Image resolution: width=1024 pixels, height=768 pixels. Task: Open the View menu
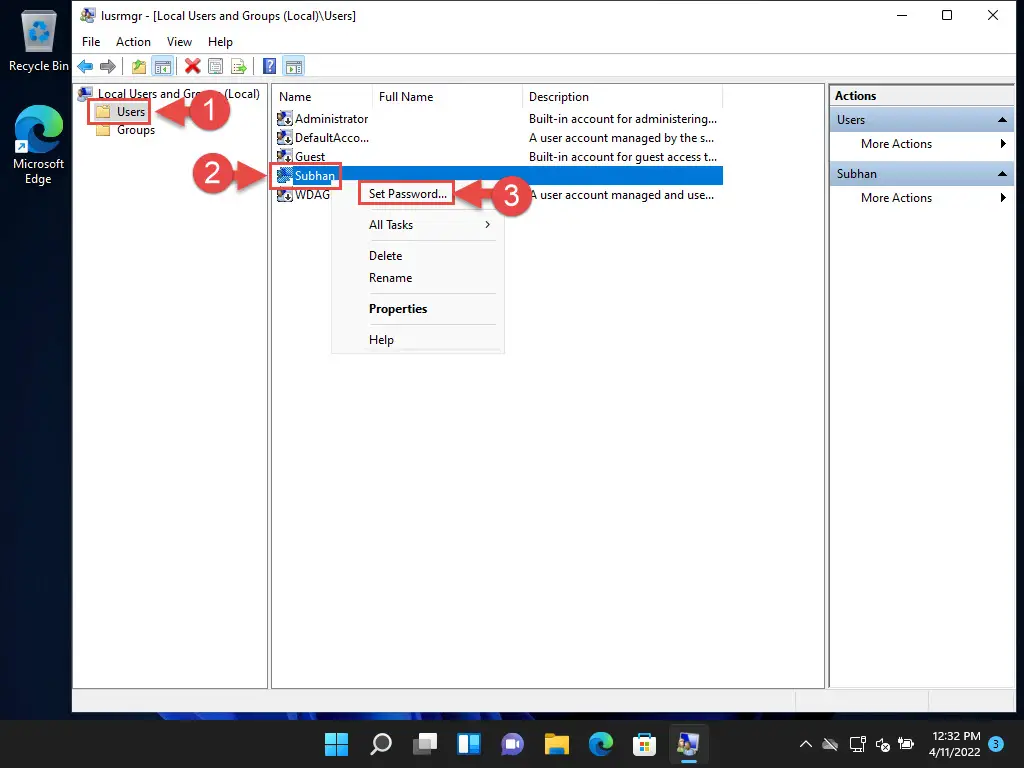[x=179, y=42]
